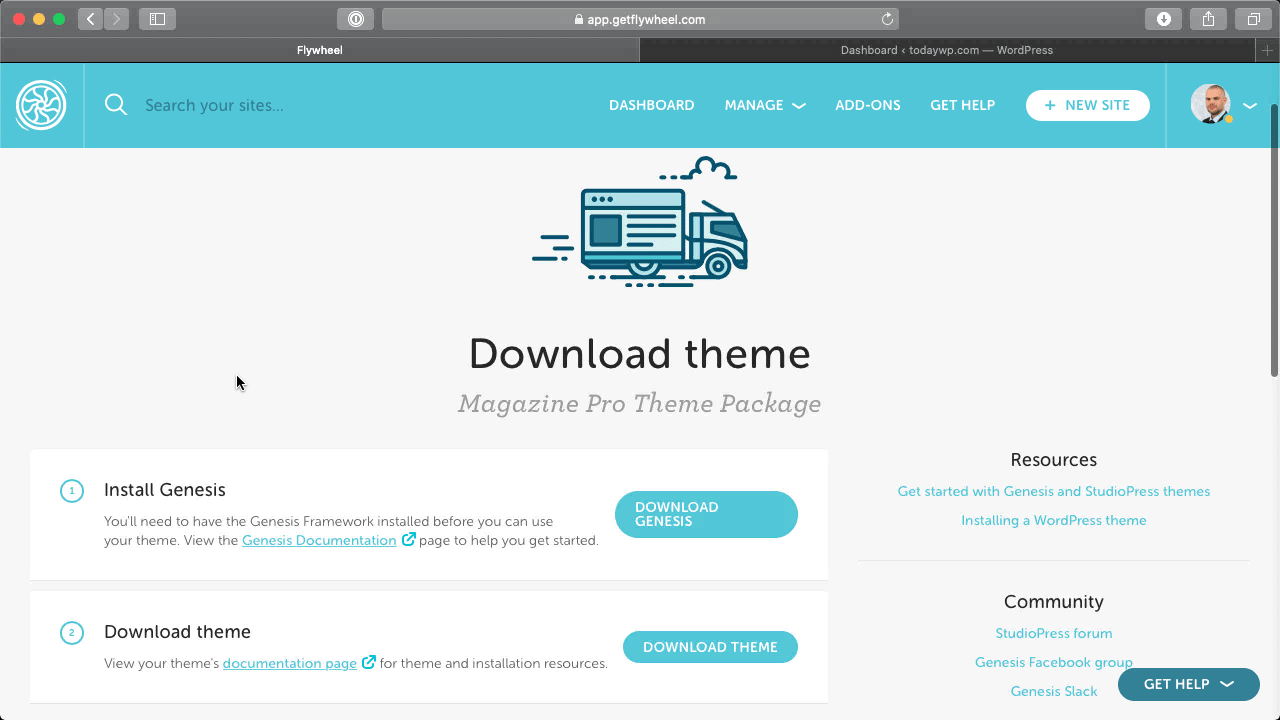The width and height of the screenshot is (1280, 720).
Task: Show all tabs overview icon
Action: 1253,19
